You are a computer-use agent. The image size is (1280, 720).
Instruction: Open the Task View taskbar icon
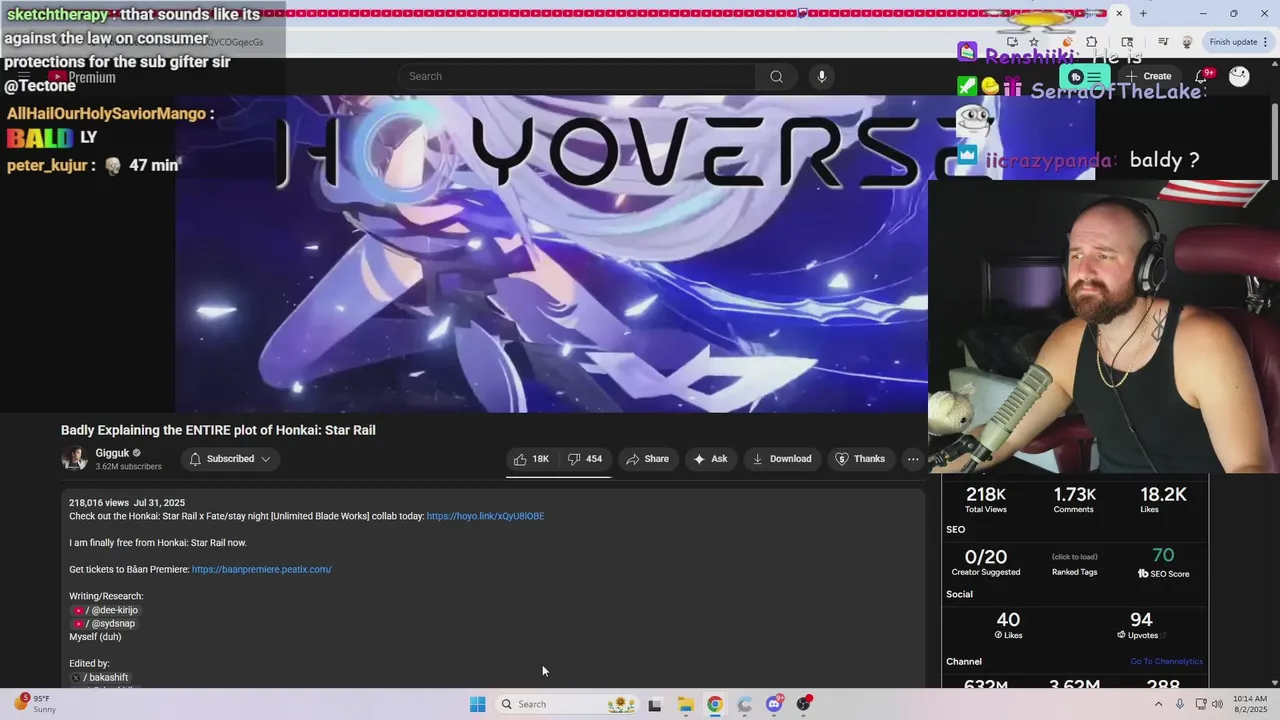click(x=654, y=704)
